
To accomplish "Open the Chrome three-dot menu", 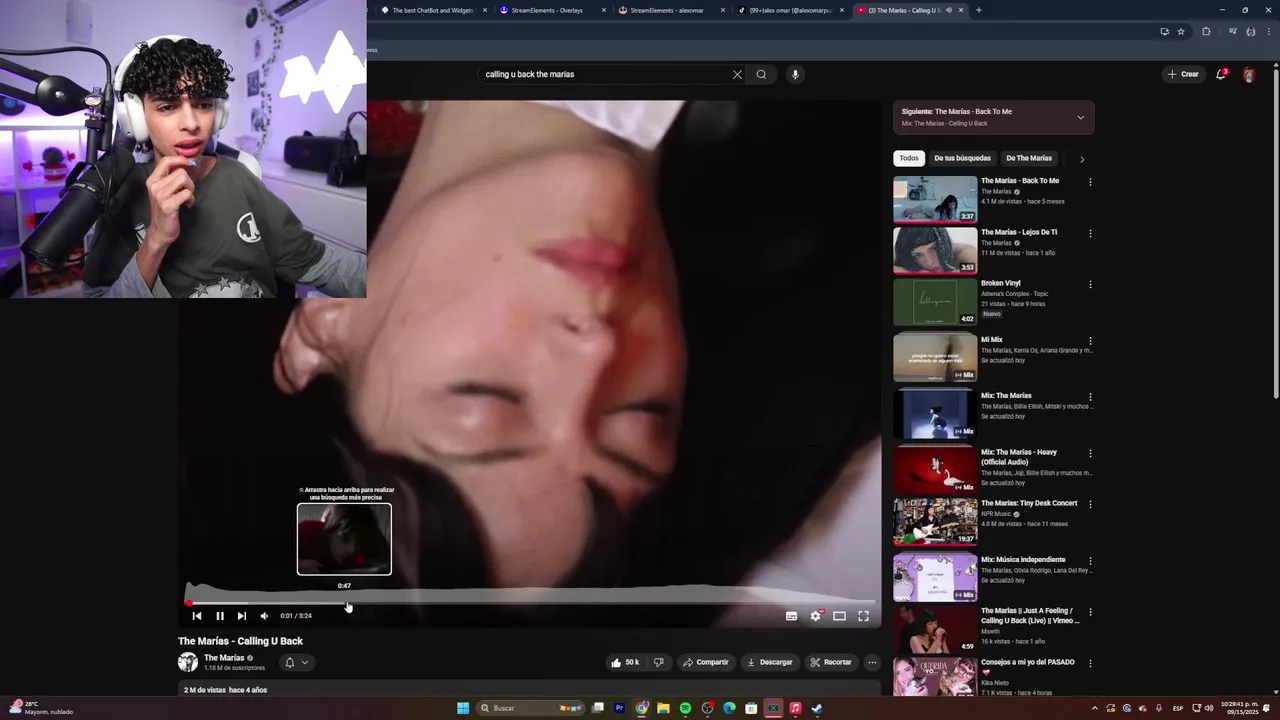I will pos(1267,31).
